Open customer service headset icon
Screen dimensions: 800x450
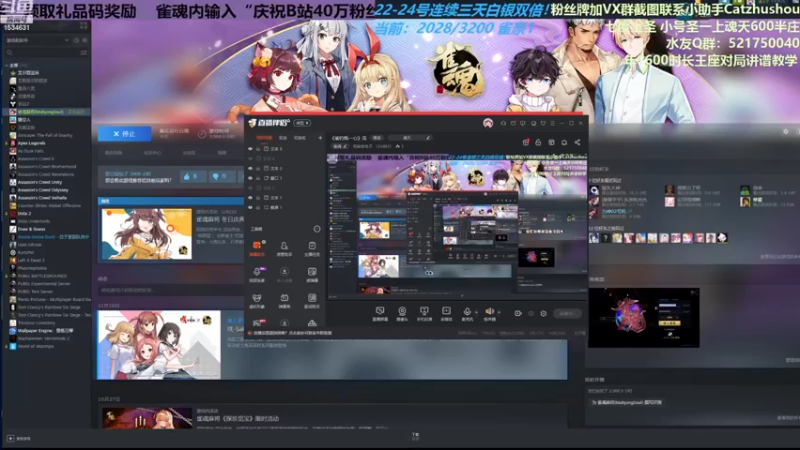503,123
